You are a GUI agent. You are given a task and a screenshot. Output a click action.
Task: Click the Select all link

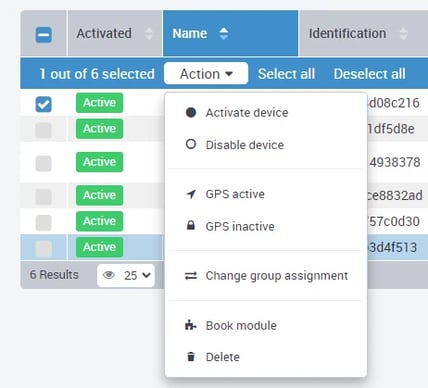[286, 74]
